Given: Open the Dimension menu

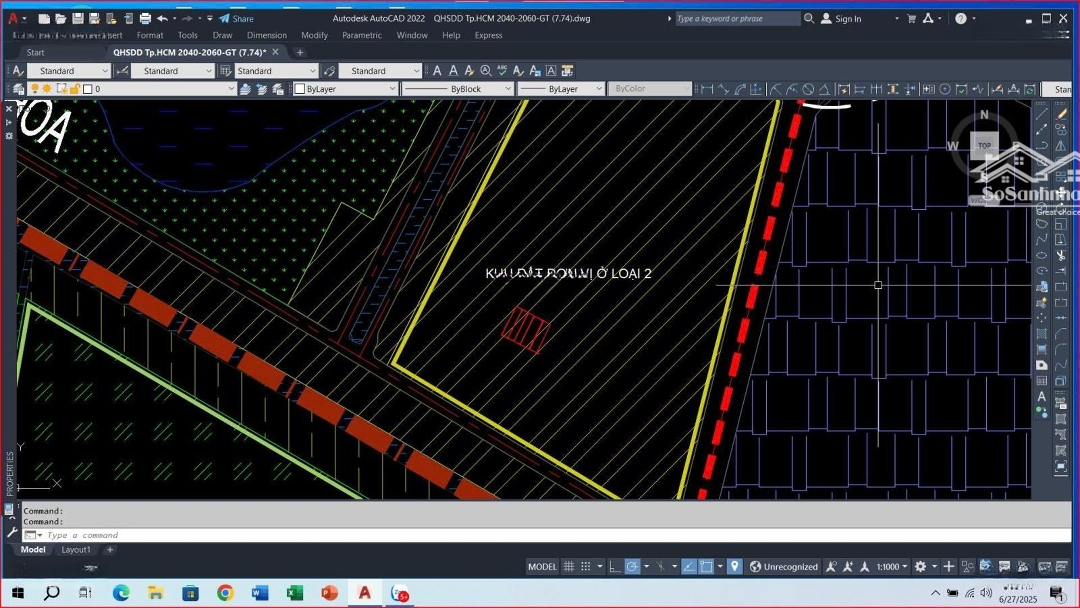Looking at the screenshot, I should (x=266, y=35).
